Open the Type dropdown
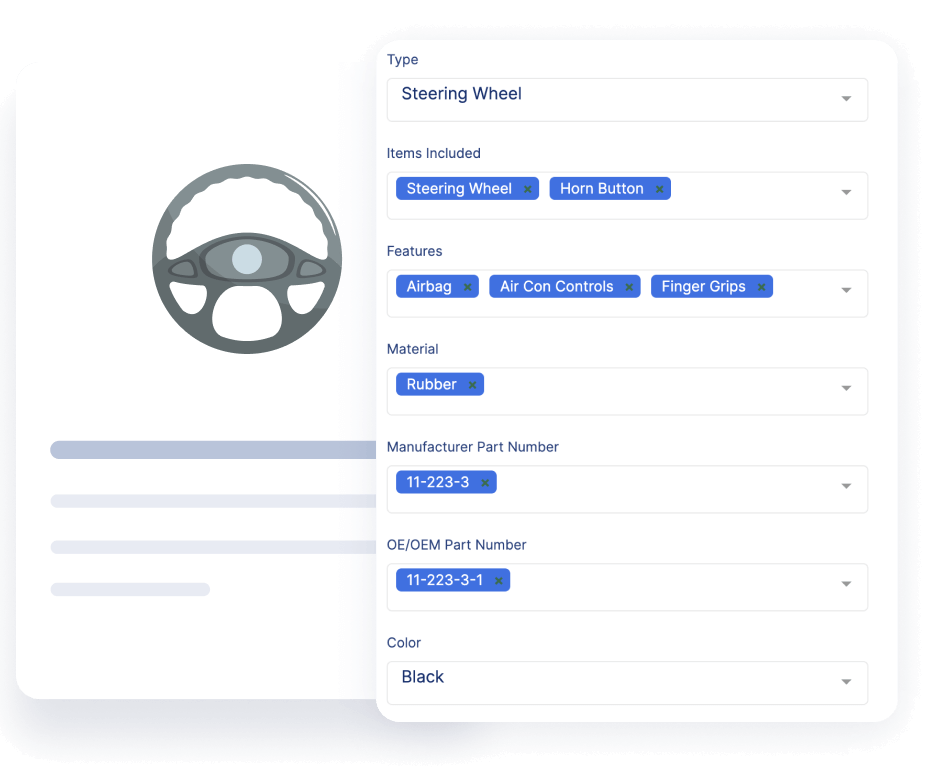Screen dimensions: 946x778 [x=845, y=99]
